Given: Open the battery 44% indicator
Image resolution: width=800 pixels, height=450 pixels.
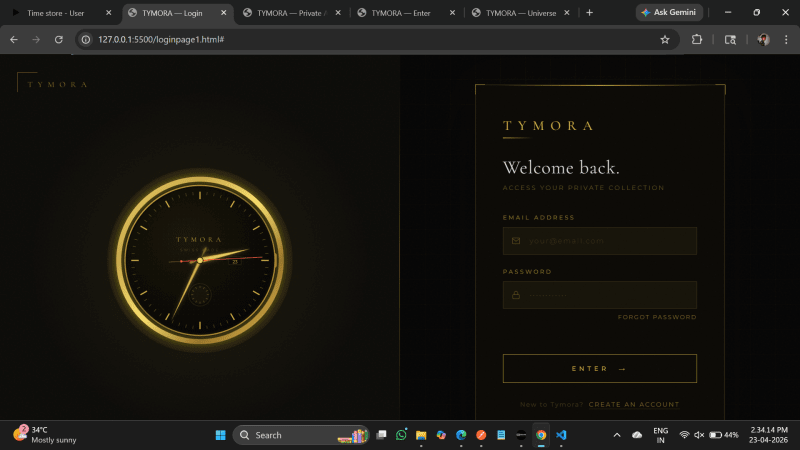Looking at the screenshot, I should point(723,435).
